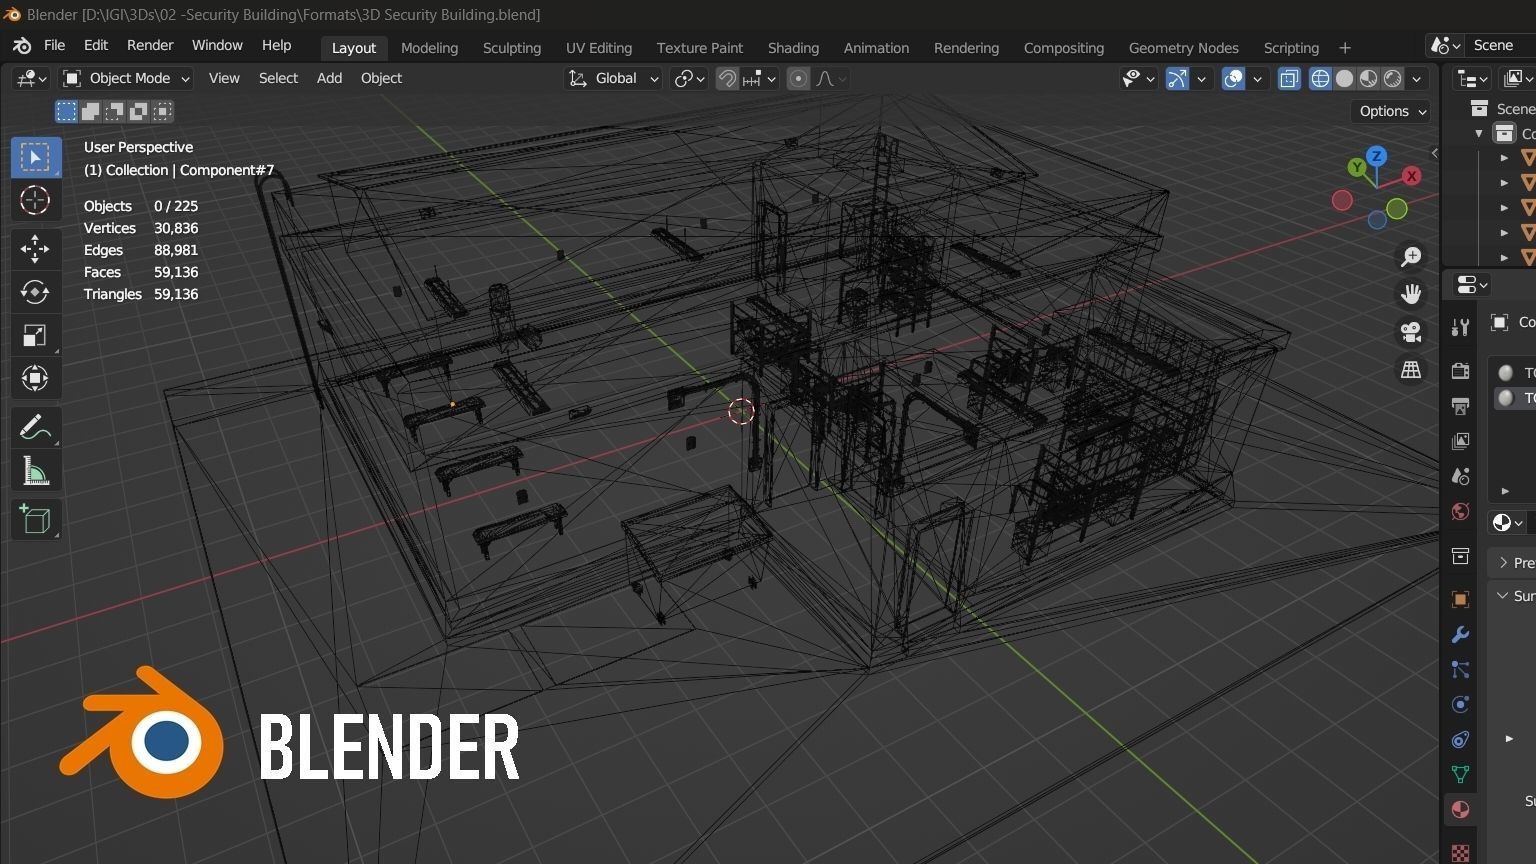
Task: Activate the Transform tool
Action: coord(36,378)
